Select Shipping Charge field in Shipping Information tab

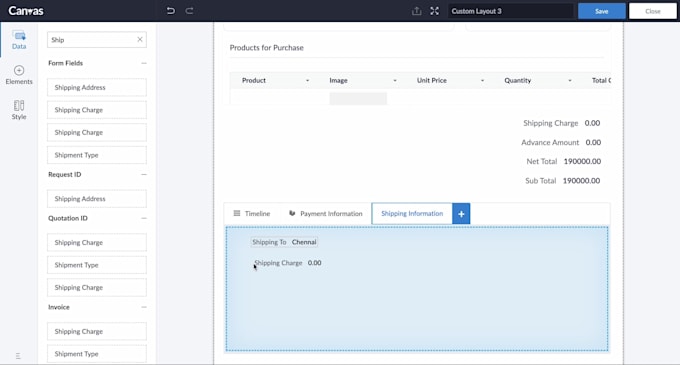pyautogui.click(x=288, y=263)
